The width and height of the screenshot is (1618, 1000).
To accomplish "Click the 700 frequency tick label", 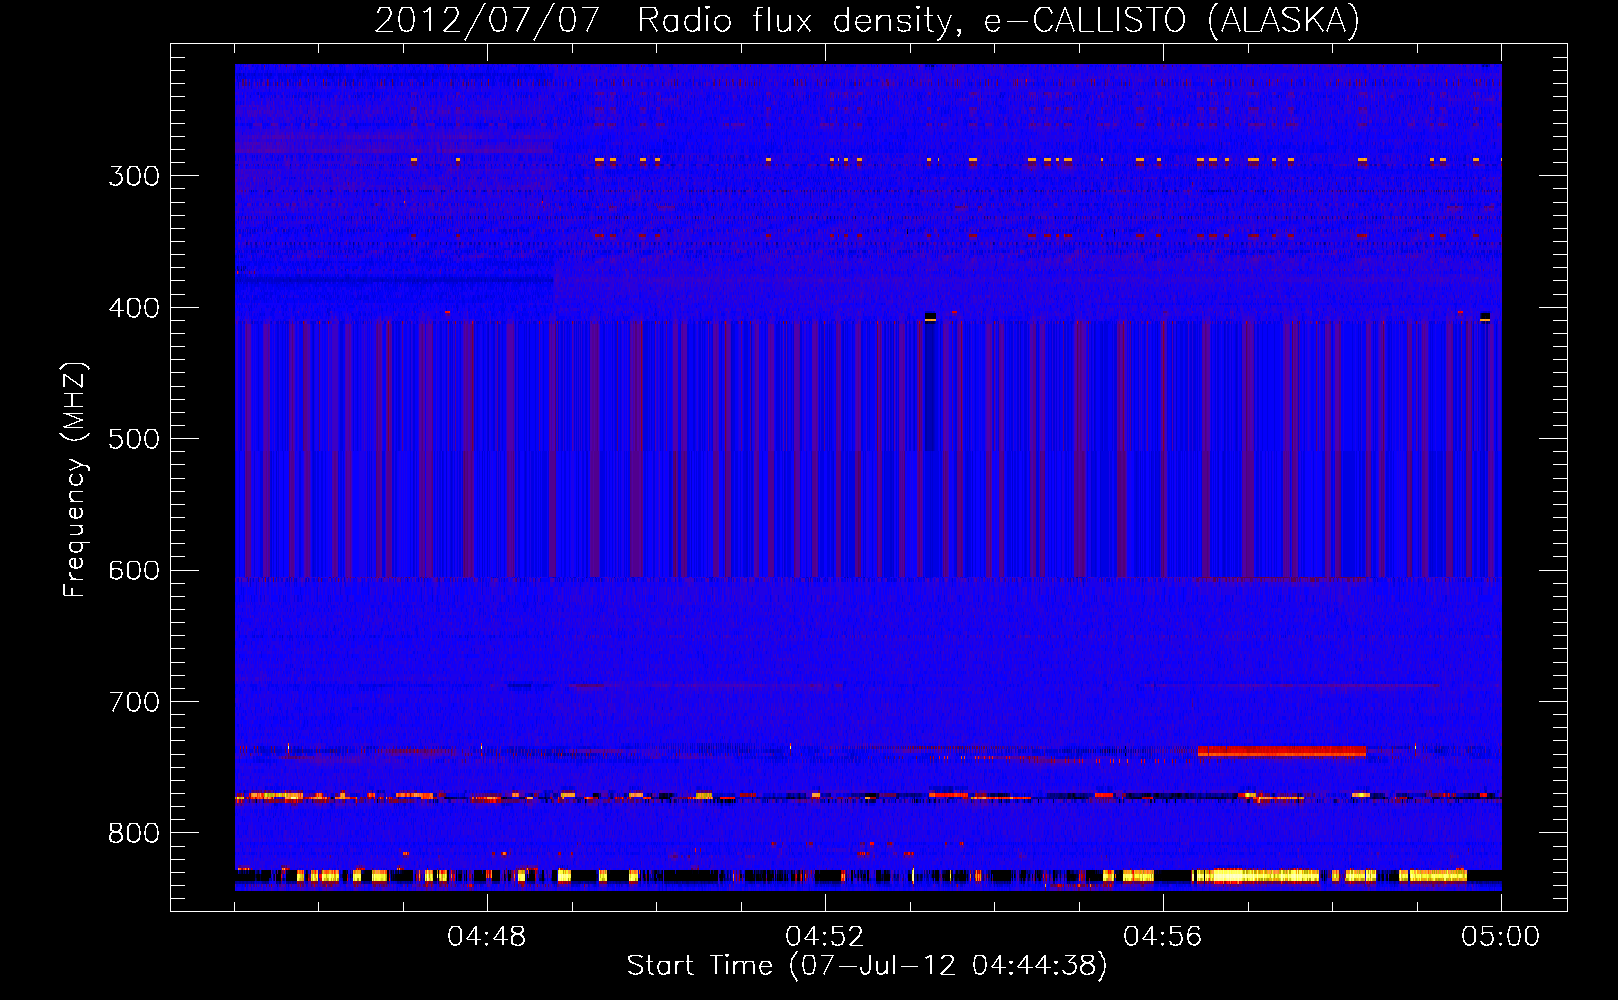I will pyautogui.click(x=134, y=702).
